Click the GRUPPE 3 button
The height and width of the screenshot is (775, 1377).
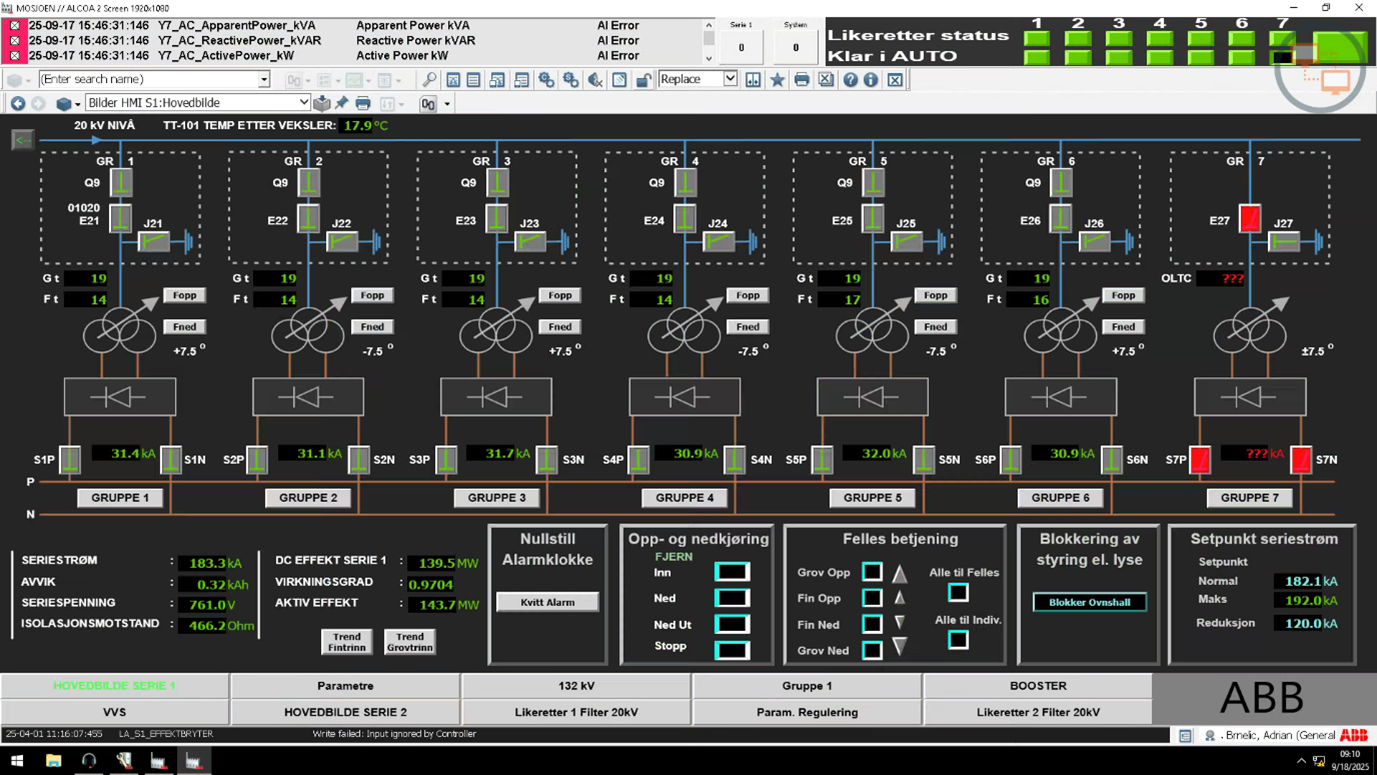[x=496, y=498]
